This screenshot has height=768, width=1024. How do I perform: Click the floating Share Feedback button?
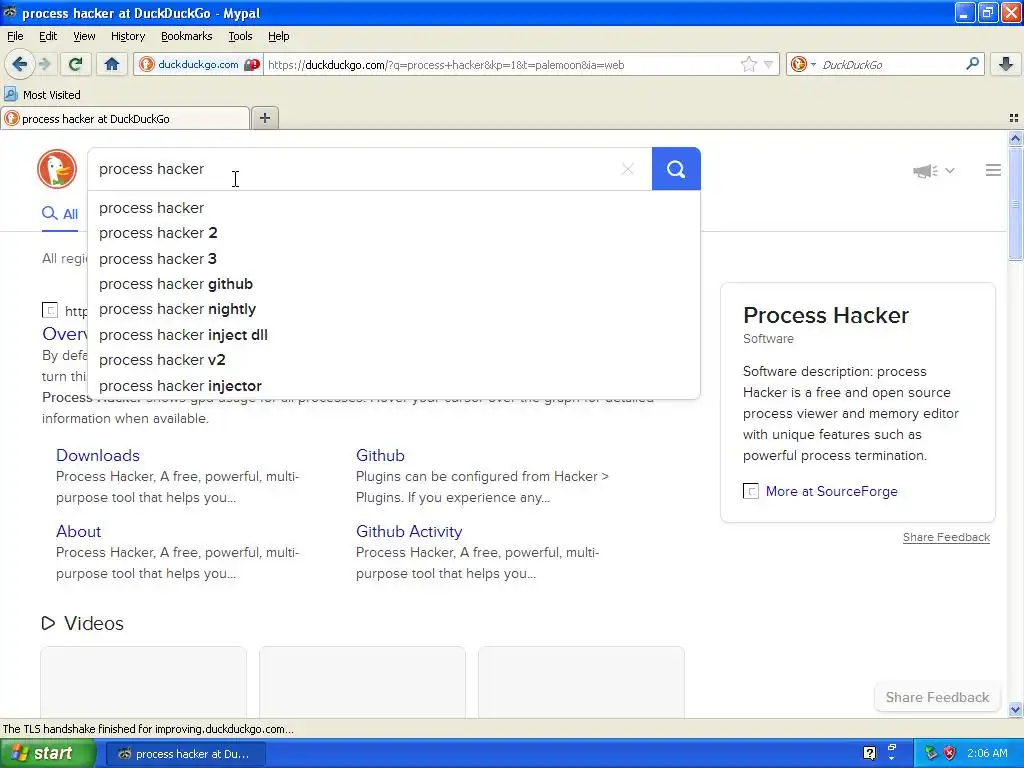937,697
